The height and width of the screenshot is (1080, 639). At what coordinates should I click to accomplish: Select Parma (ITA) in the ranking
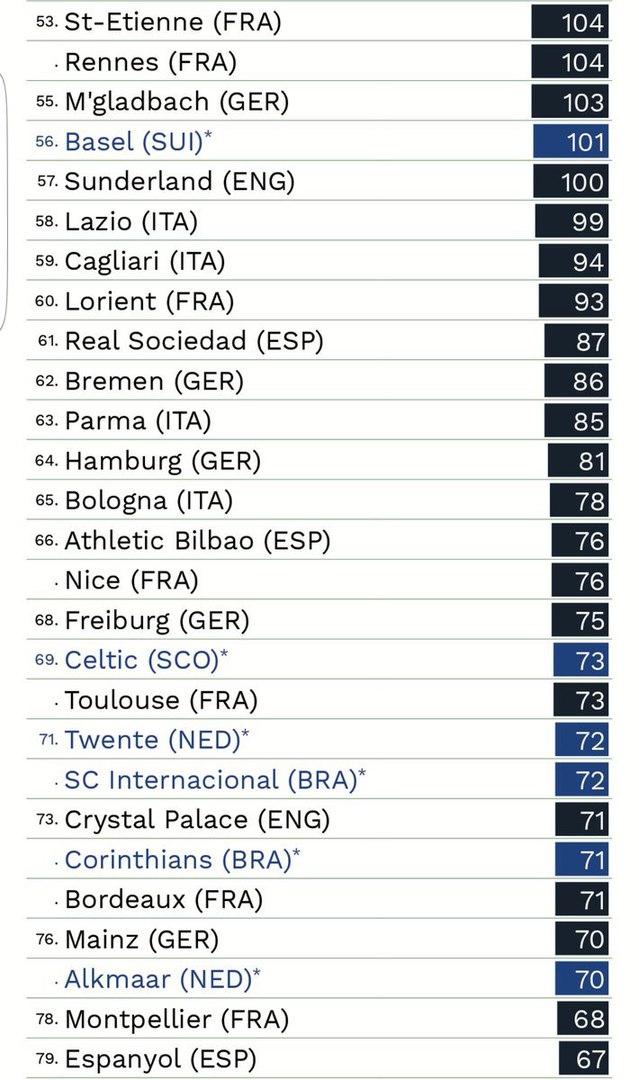click(x=138, y=421)
